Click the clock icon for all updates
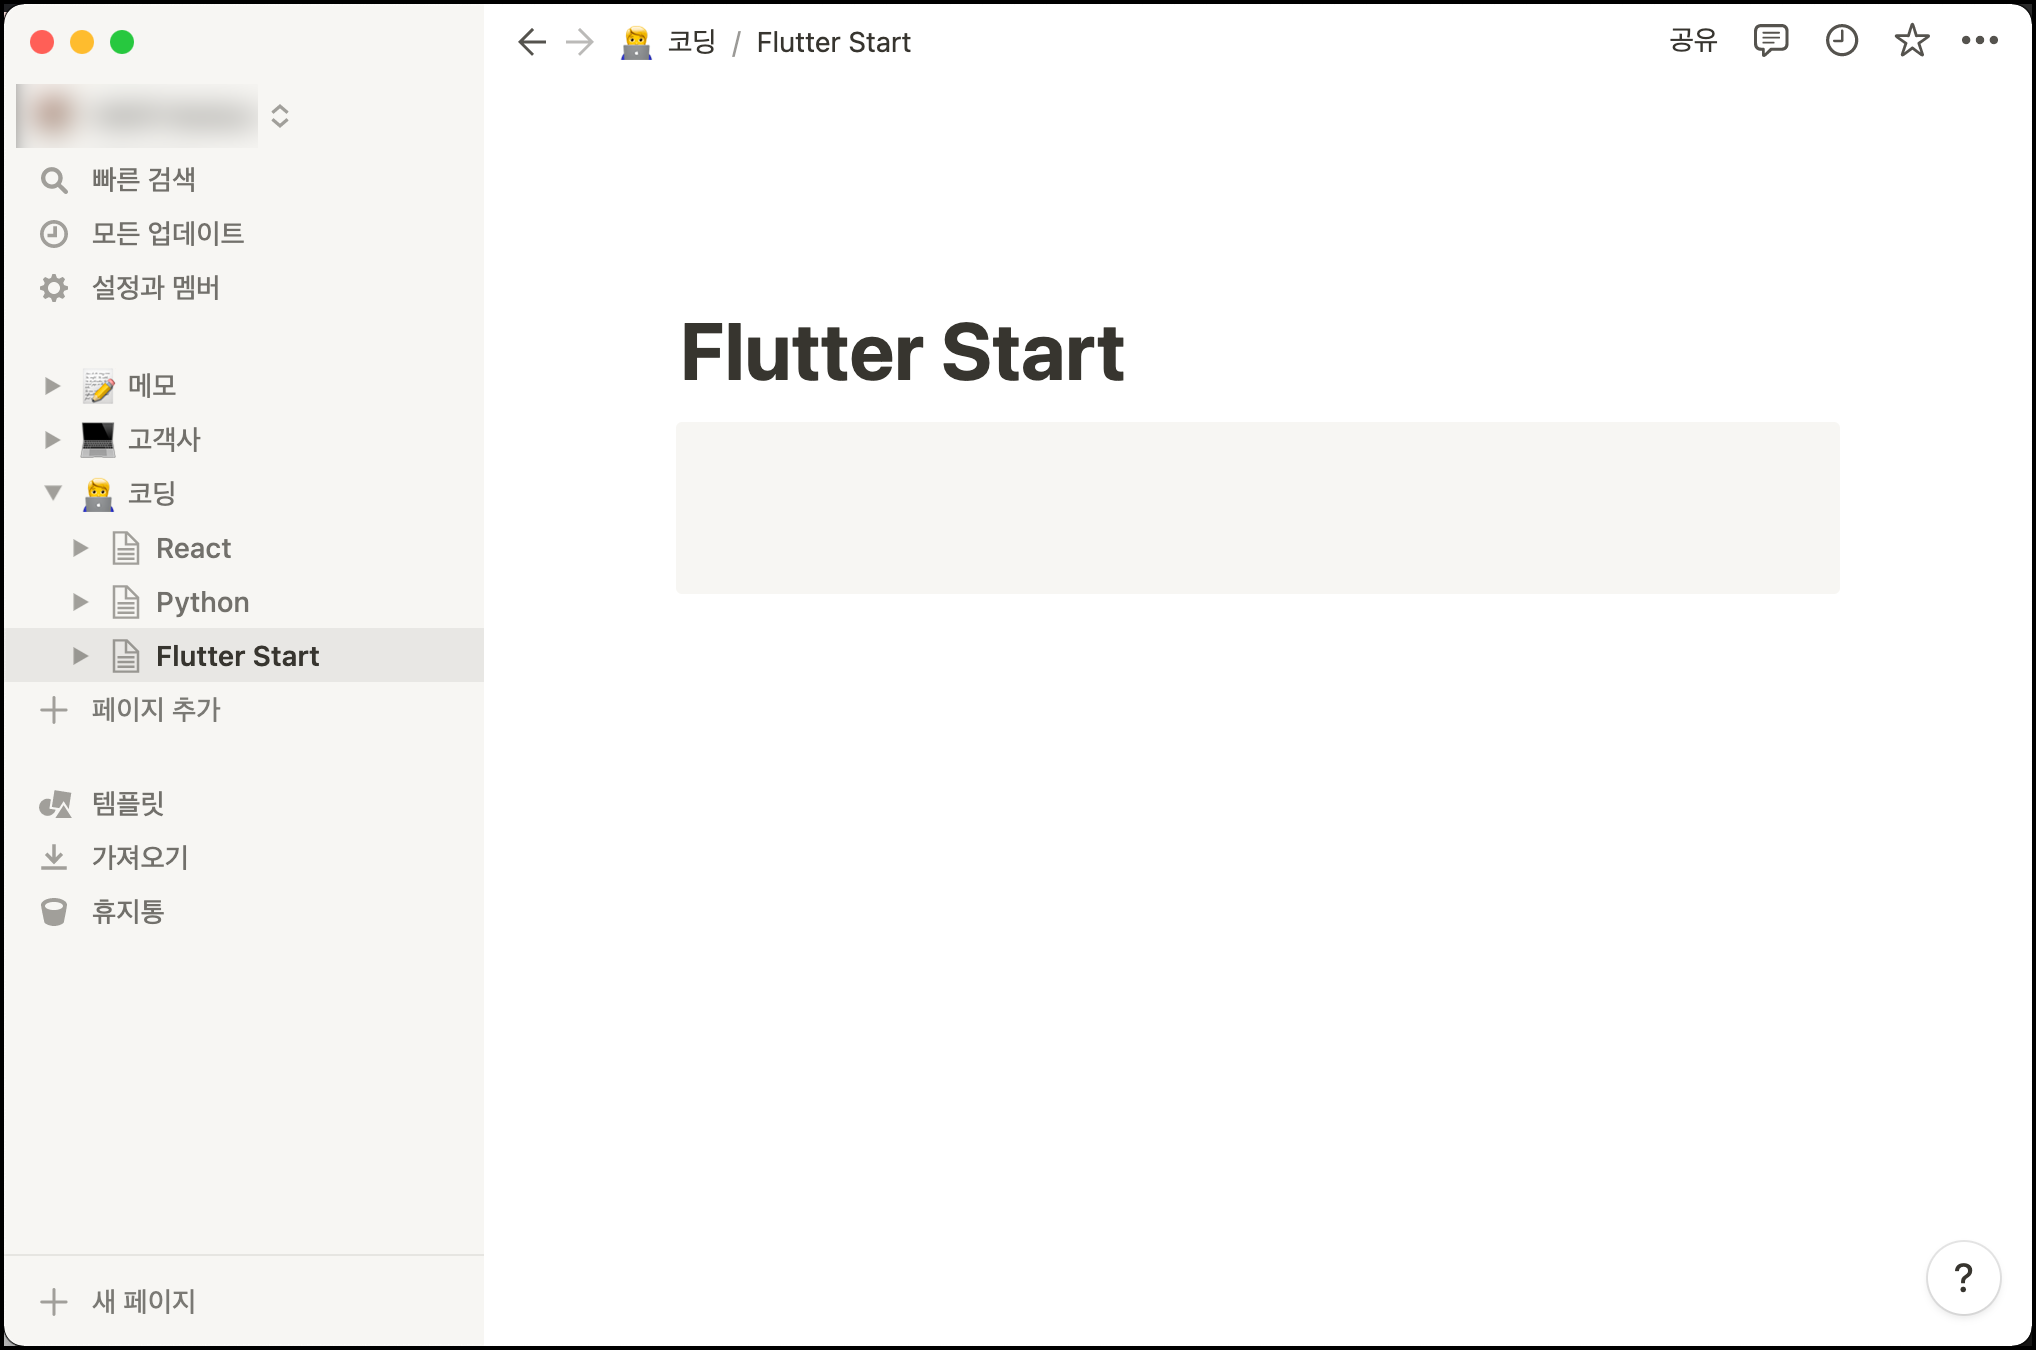The image size is (2036, 1350). [x=54, y=234]
